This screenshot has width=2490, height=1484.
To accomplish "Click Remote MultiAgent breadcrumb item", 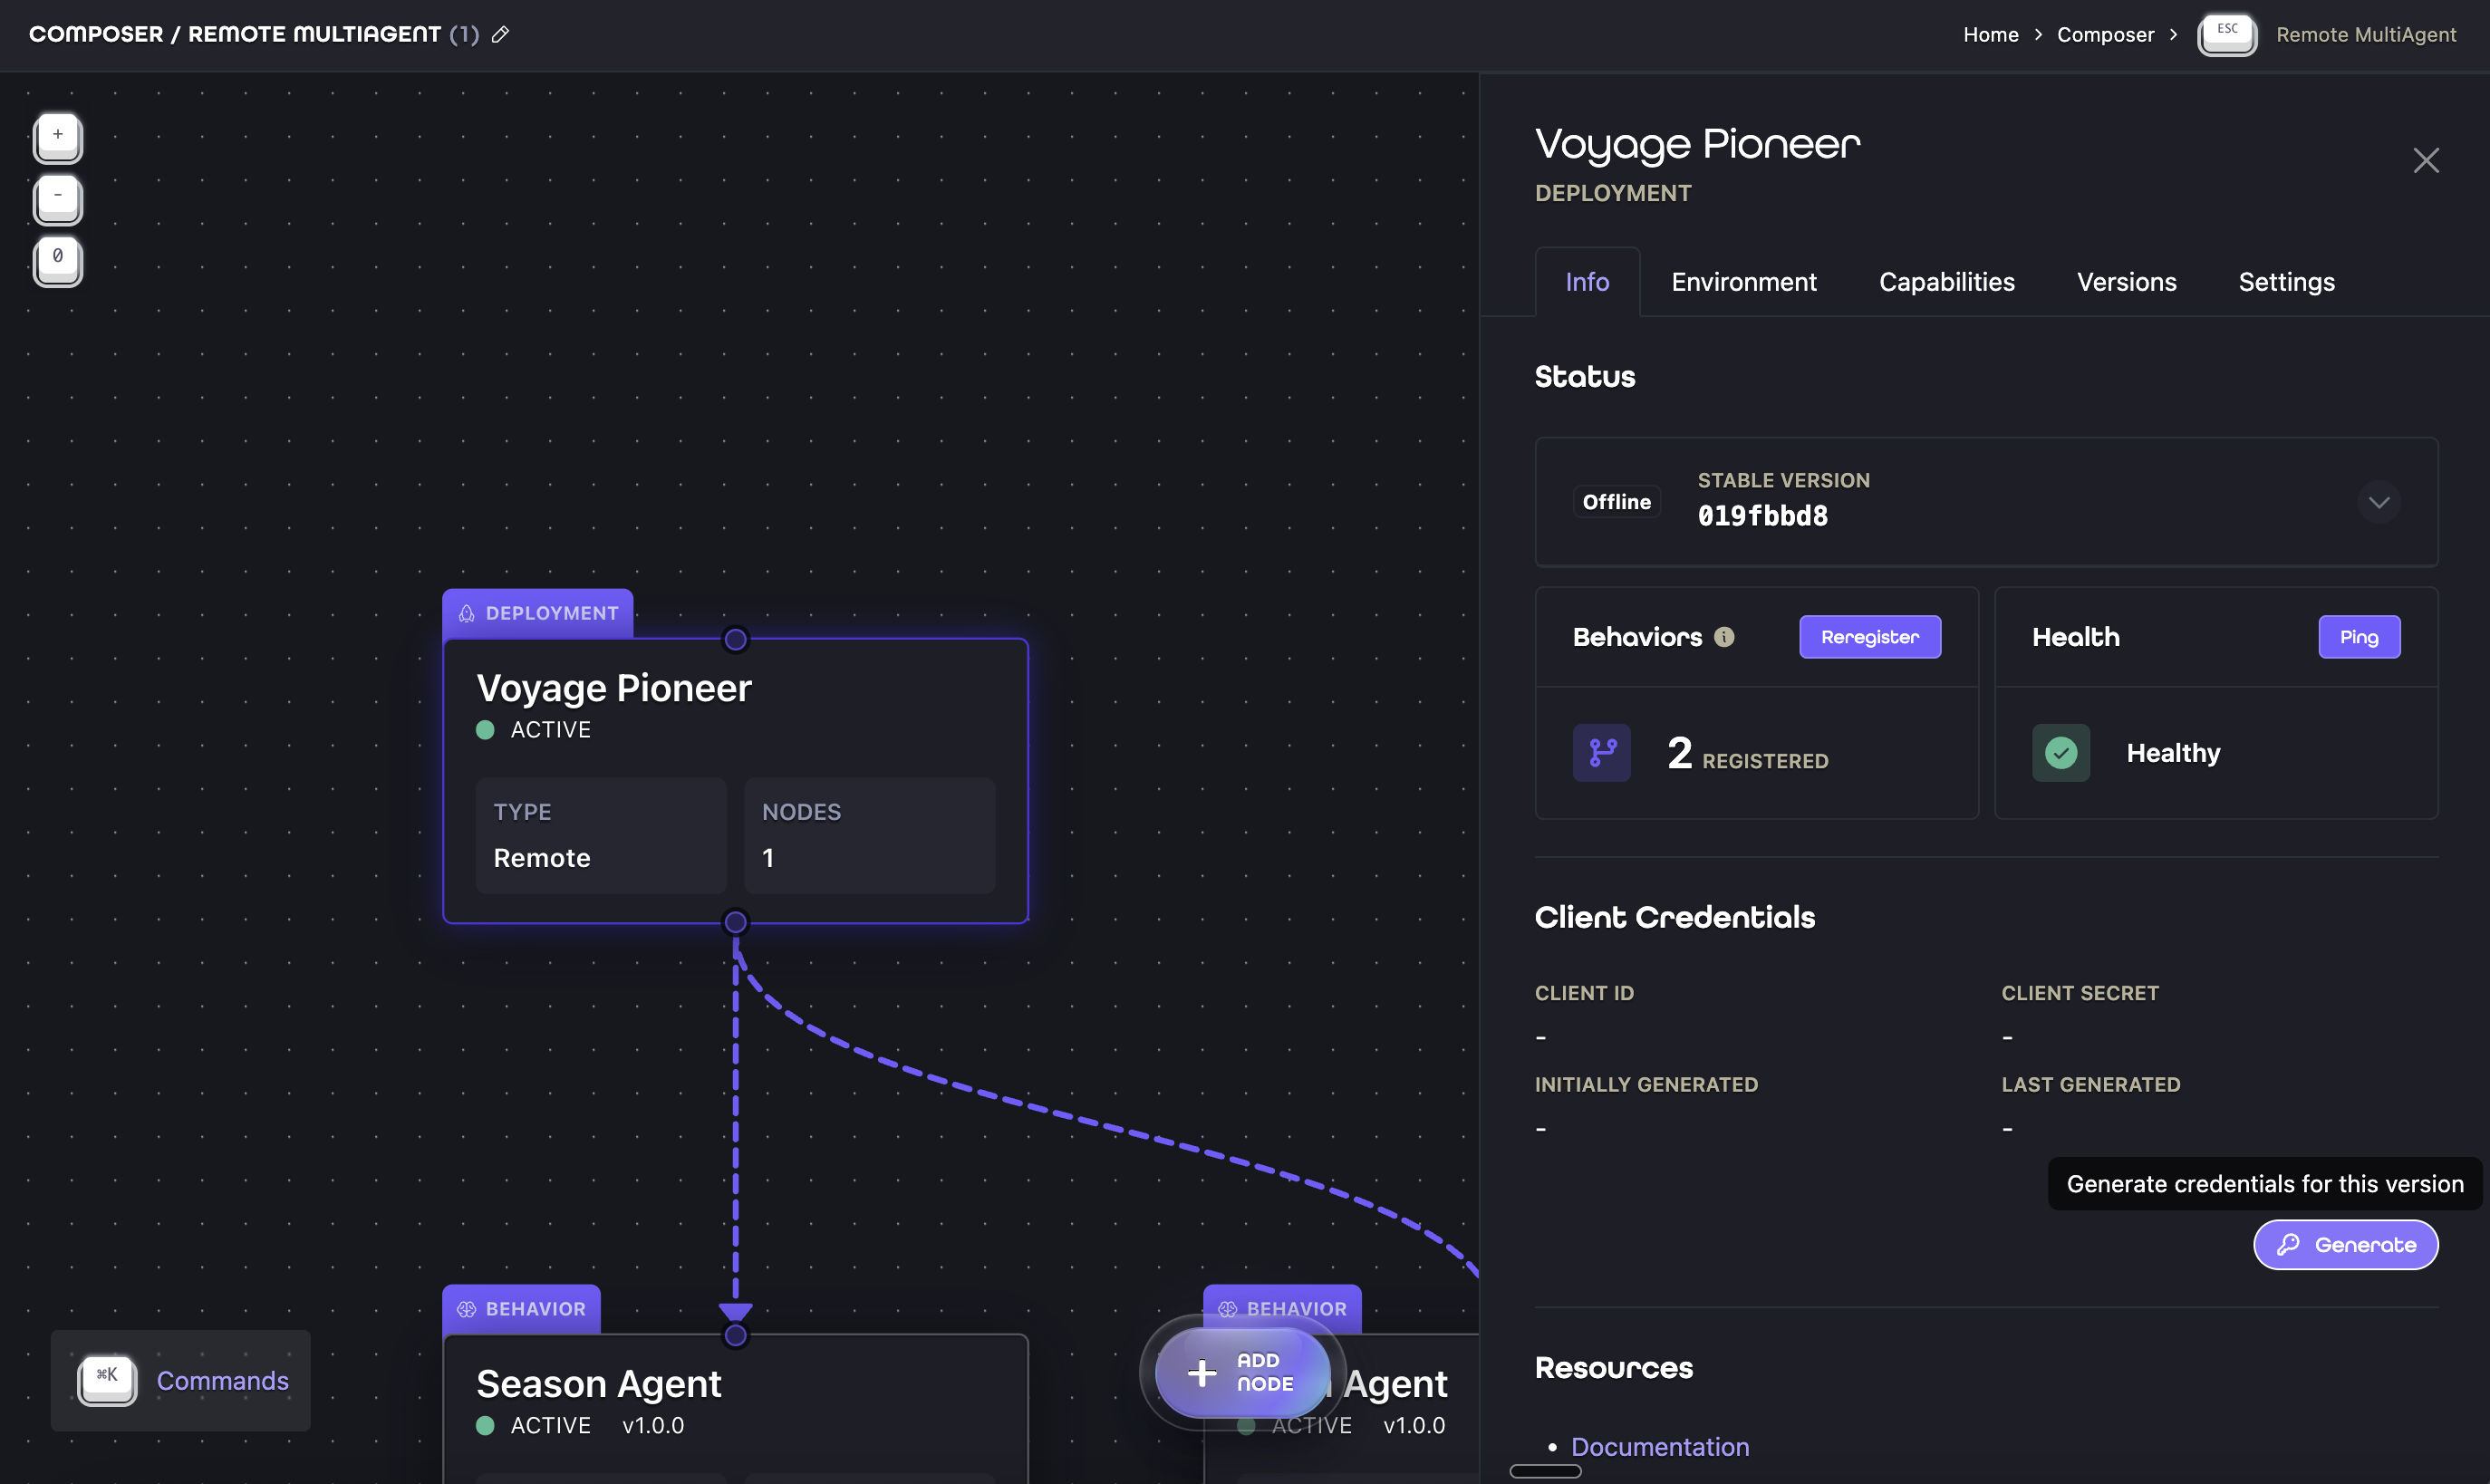I will 2366,35.
